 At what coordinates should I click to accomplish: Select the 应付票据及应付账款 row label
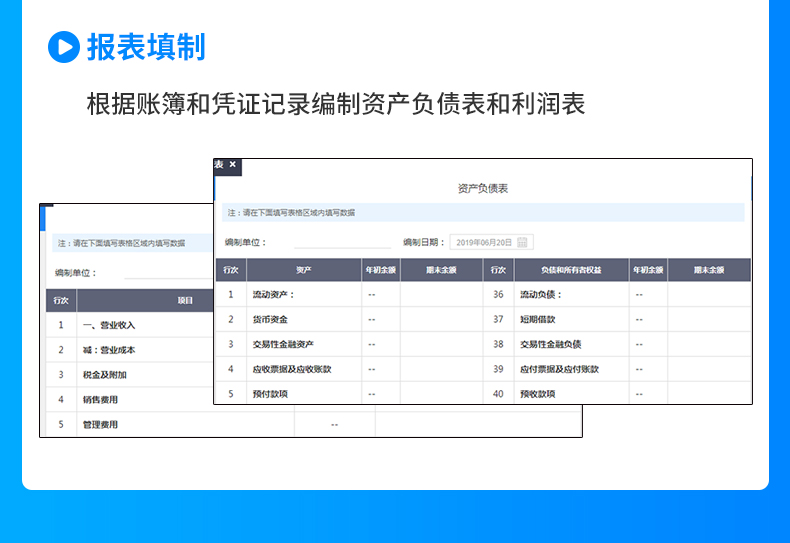[x=560, y=369]
